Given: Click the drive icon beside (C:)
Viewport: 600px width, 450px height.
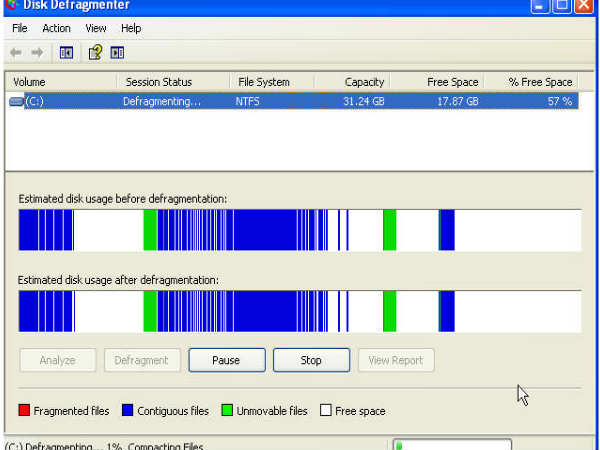Looking at the screenshot, I should [16, 101].
